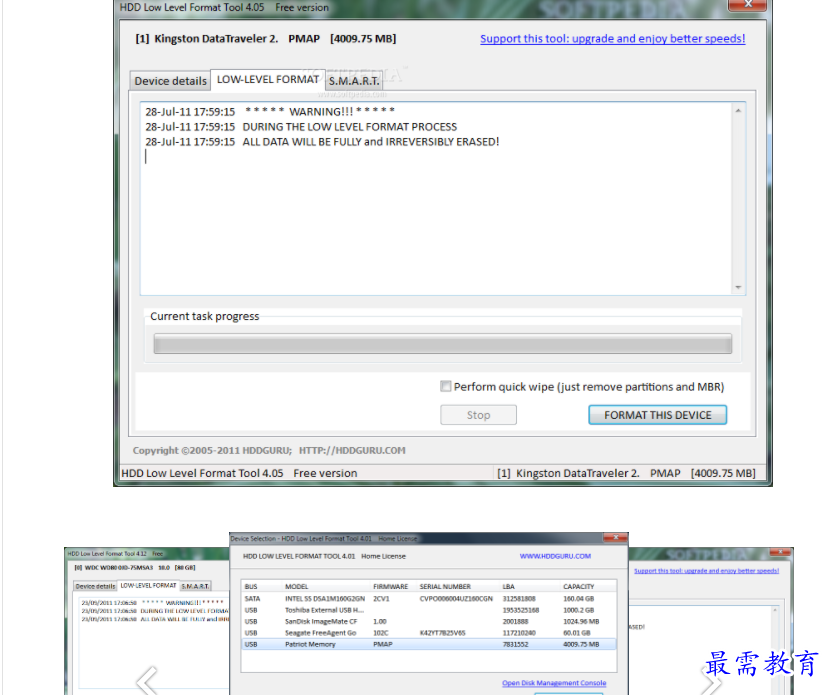
Task: Select the INTEL SSD SATA row
Action: (x=428, y=599)
